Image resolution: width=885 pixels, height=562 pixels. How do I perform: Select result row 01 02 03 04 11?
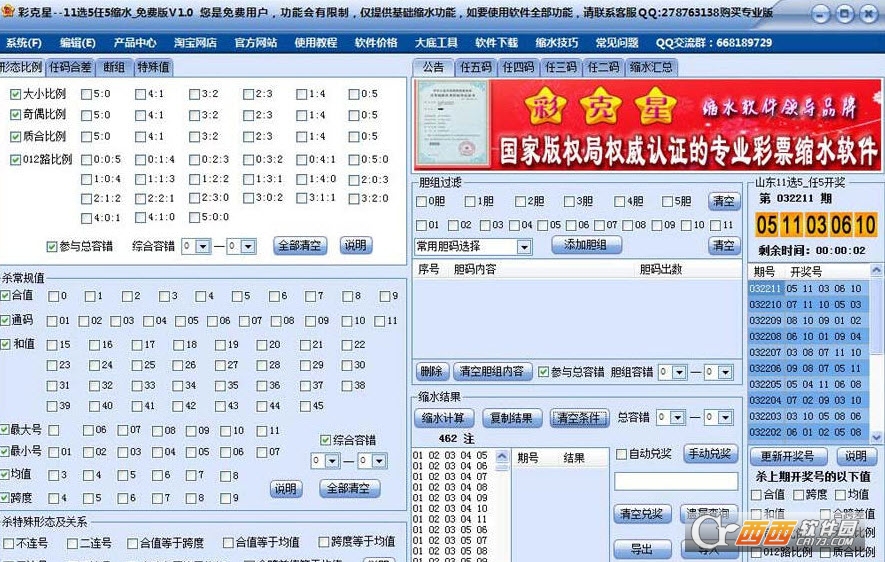[450, 519]
